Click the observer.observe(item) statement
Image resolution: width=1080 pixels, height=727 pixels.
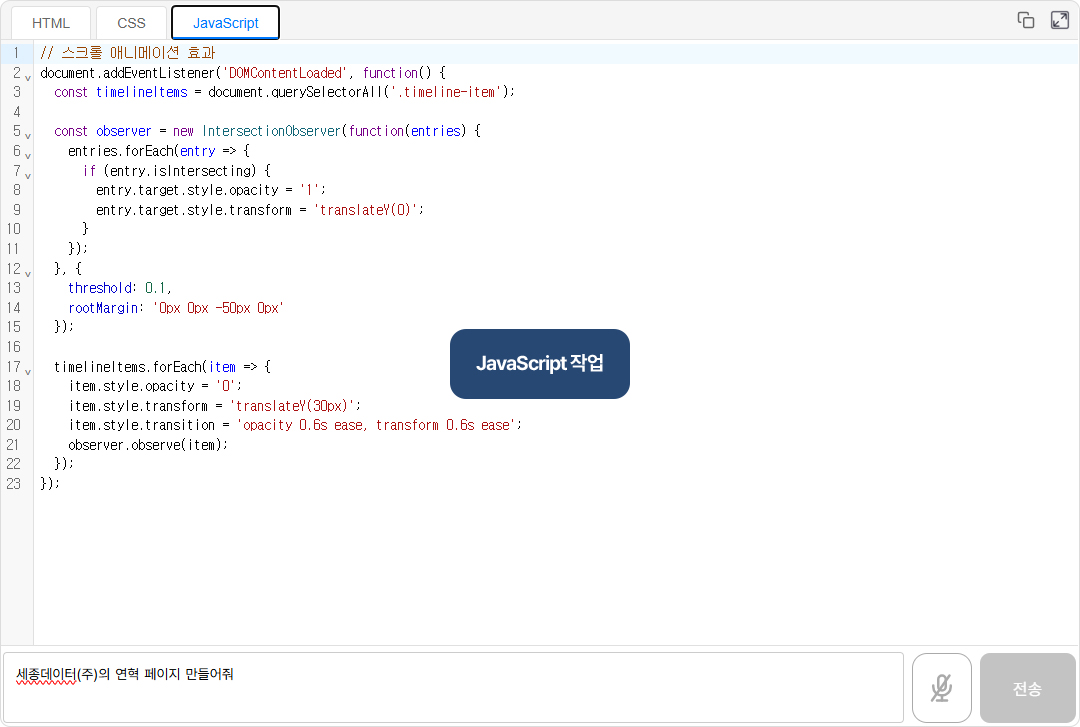click(x=148, y=445)
